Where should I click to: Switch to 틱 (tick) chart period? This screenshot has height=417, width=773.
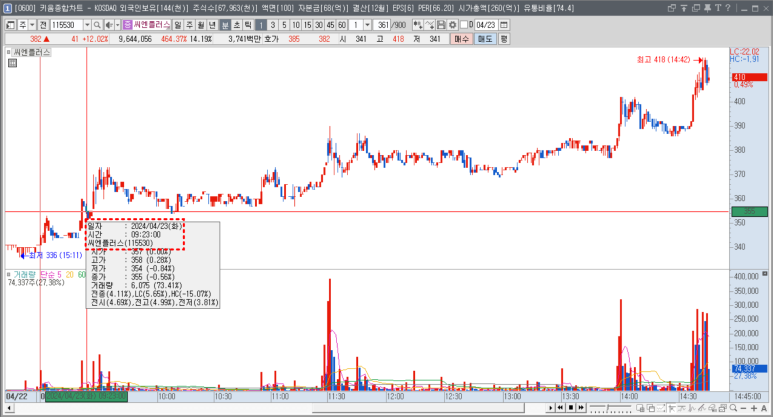tap(248, 25)
